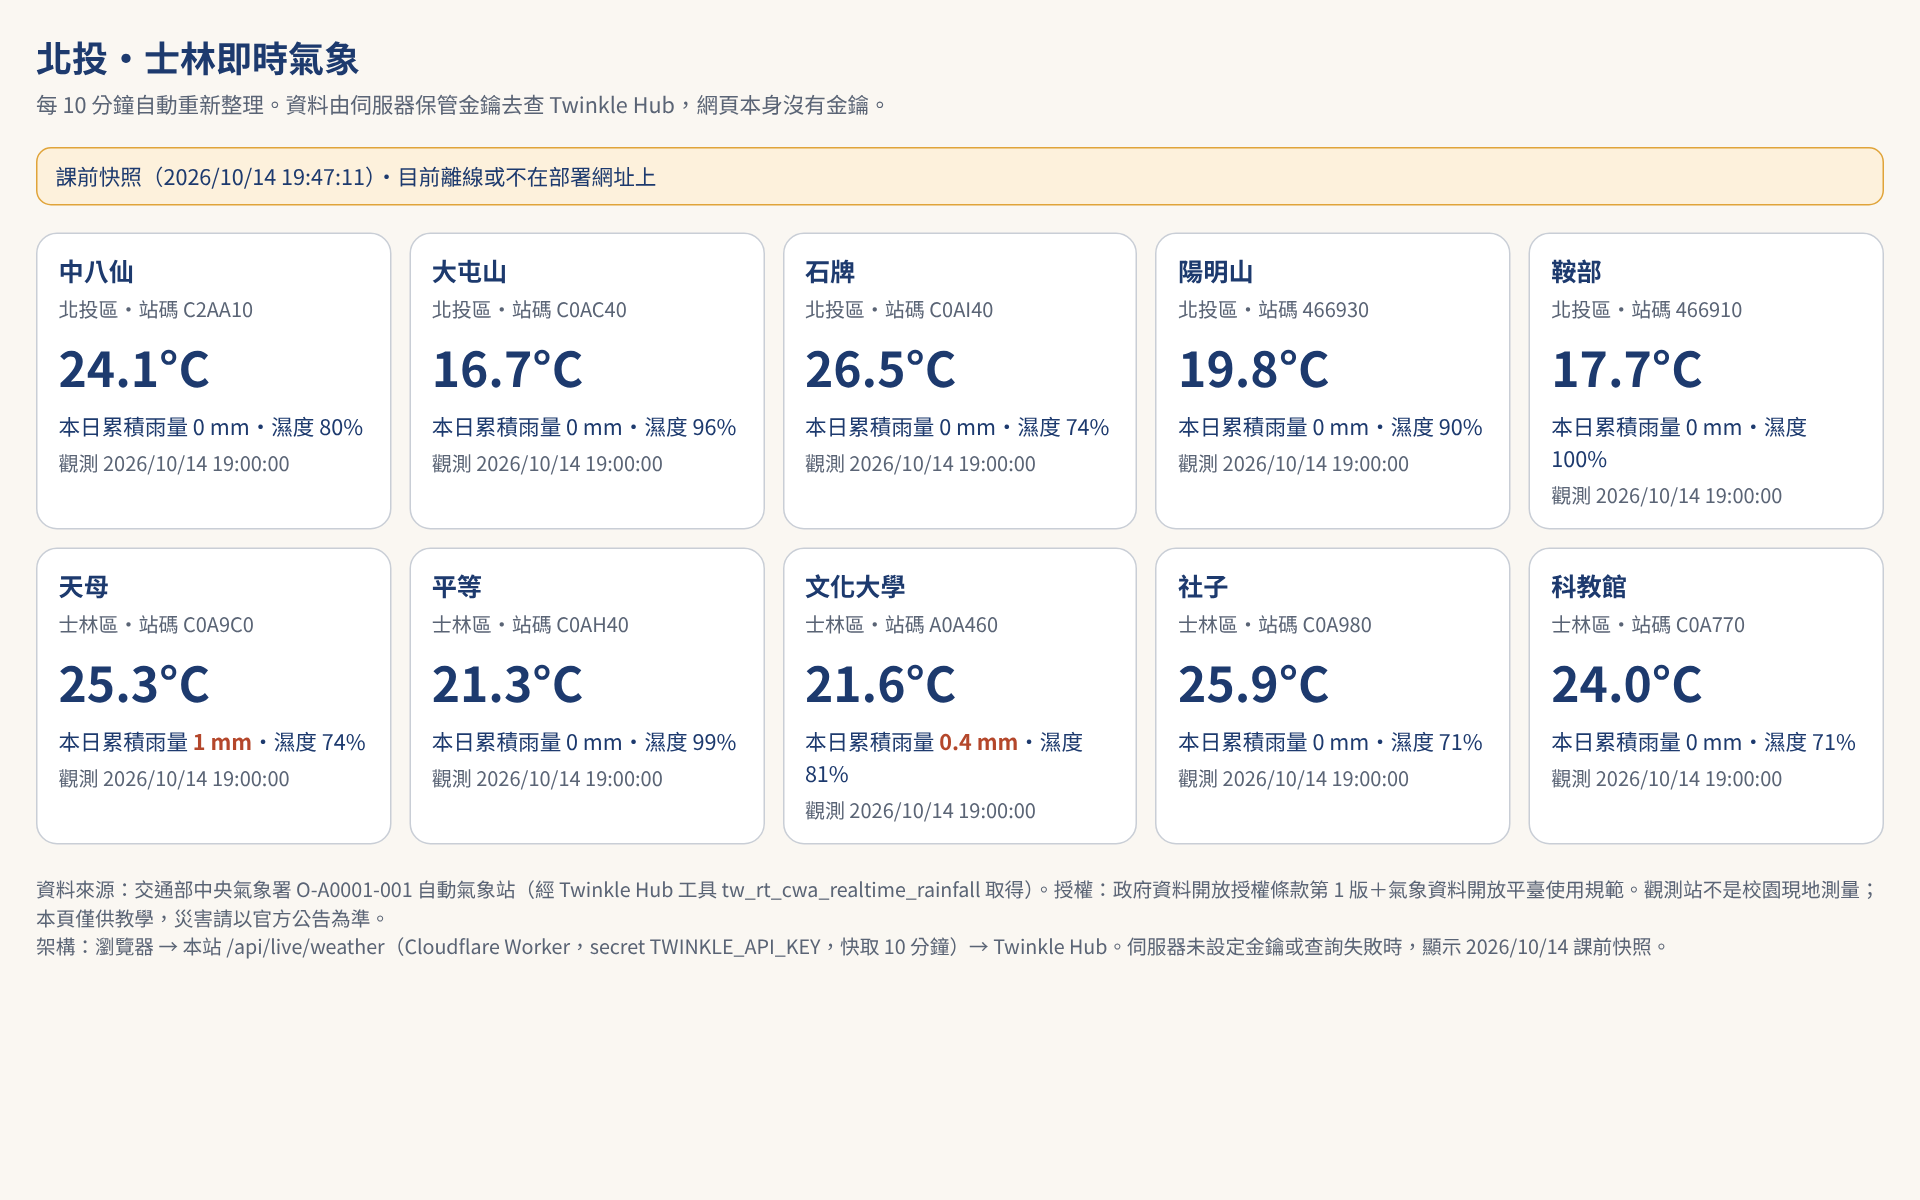This screenshot has height=1200, width=1920.
Task: Select humidity 80% line for 中八仙
Action: [211, 427]
